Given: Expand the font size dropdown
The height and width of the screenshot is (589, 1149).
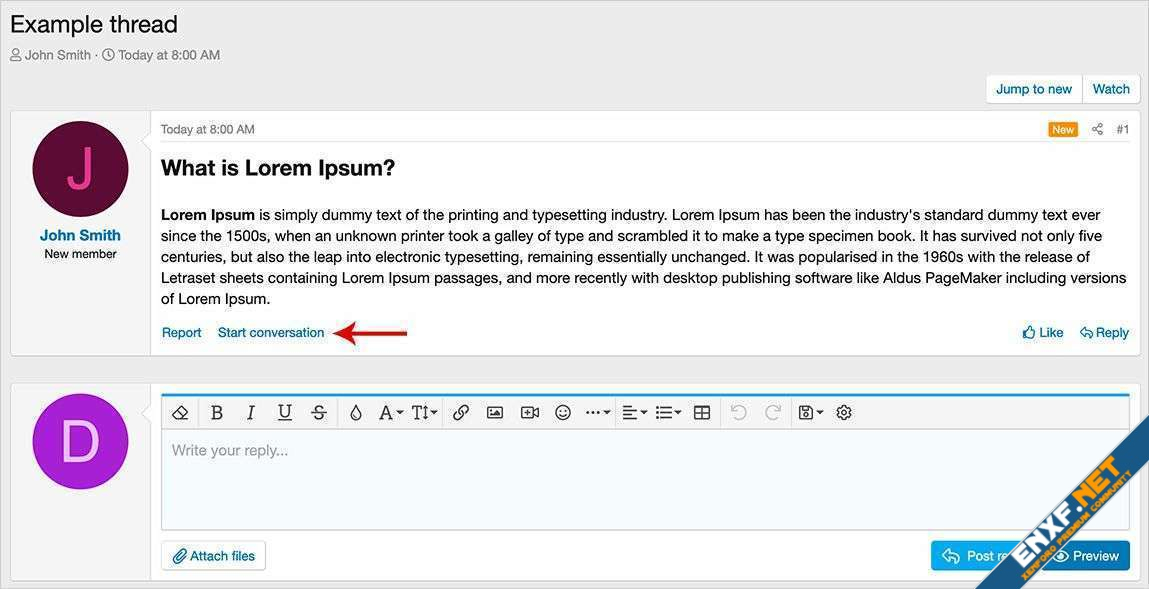Looking at the screenshot, I should click(424, 412).
